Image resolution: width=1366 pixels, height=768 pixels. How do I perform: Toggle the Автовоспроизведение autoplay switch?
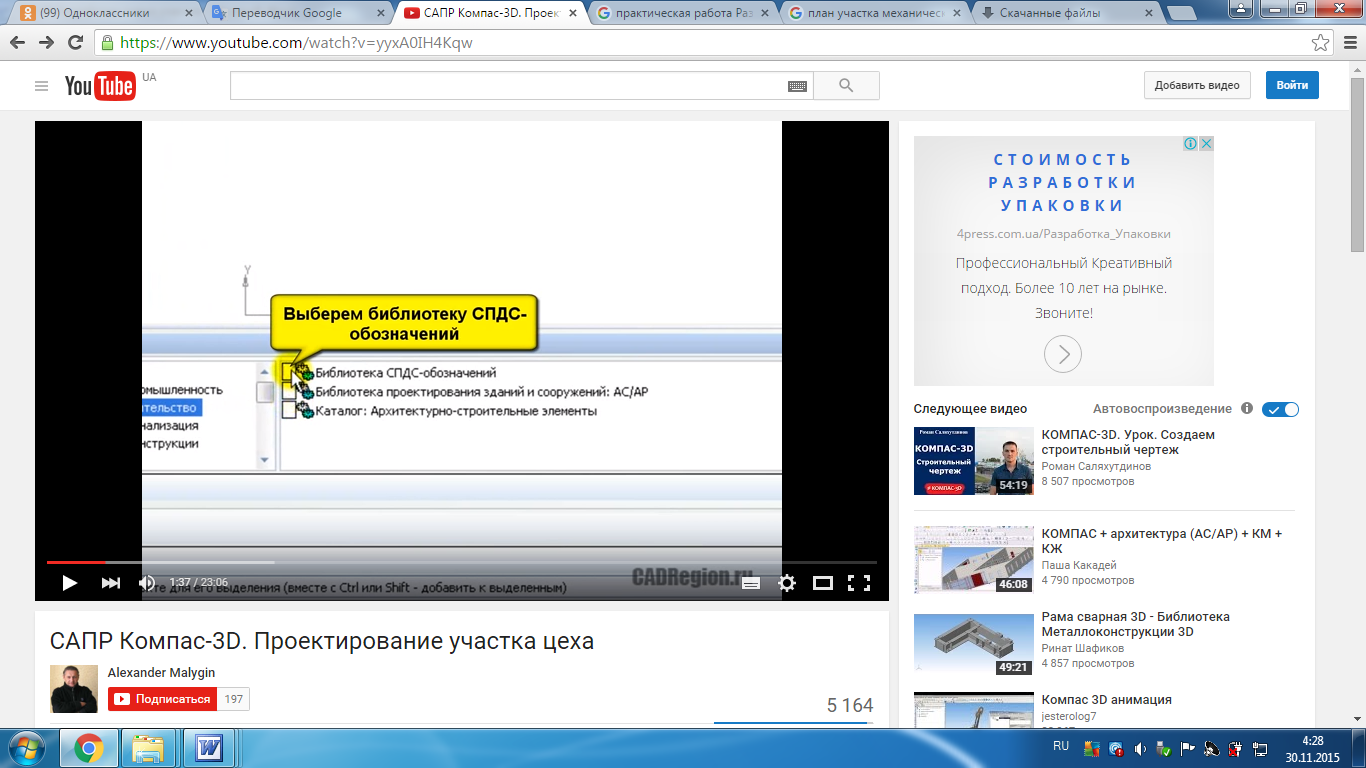[x=1280, y=409]
